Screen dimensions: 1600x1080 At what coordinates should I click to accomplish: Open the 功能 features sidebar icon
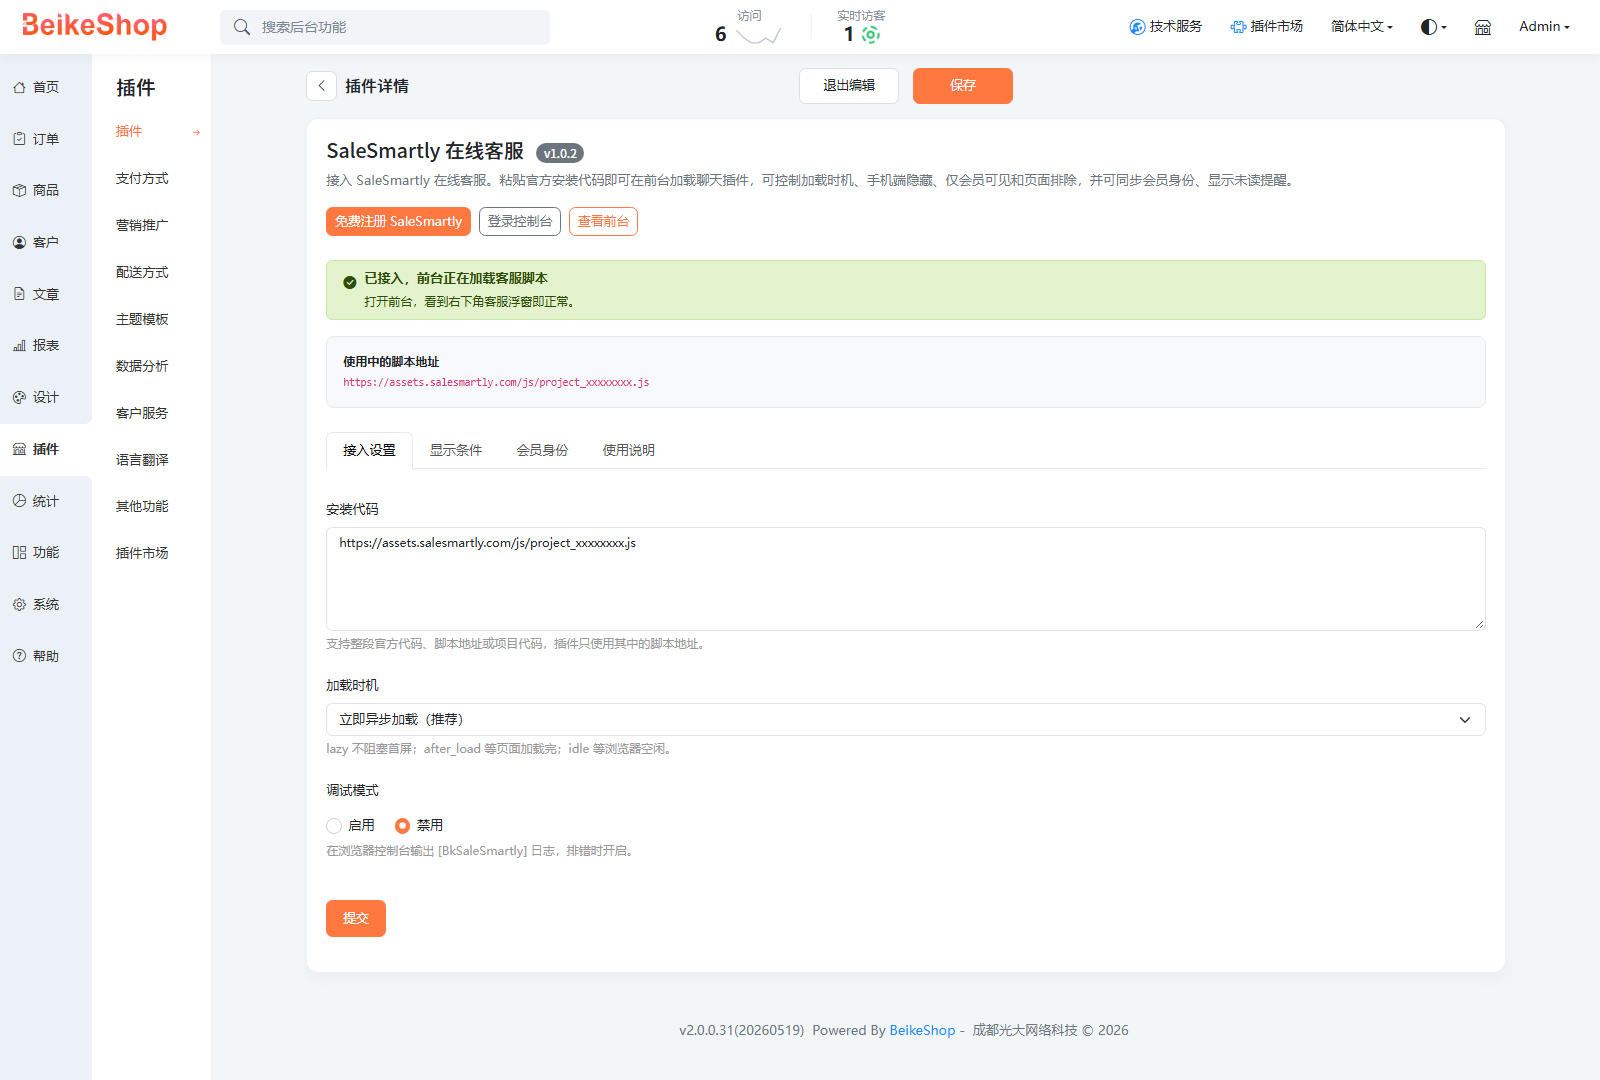20,552
